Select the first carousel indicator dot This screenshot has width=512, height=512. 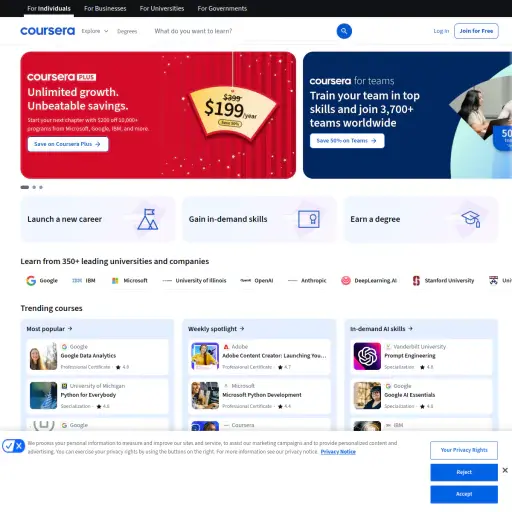[x=25, y=187]
